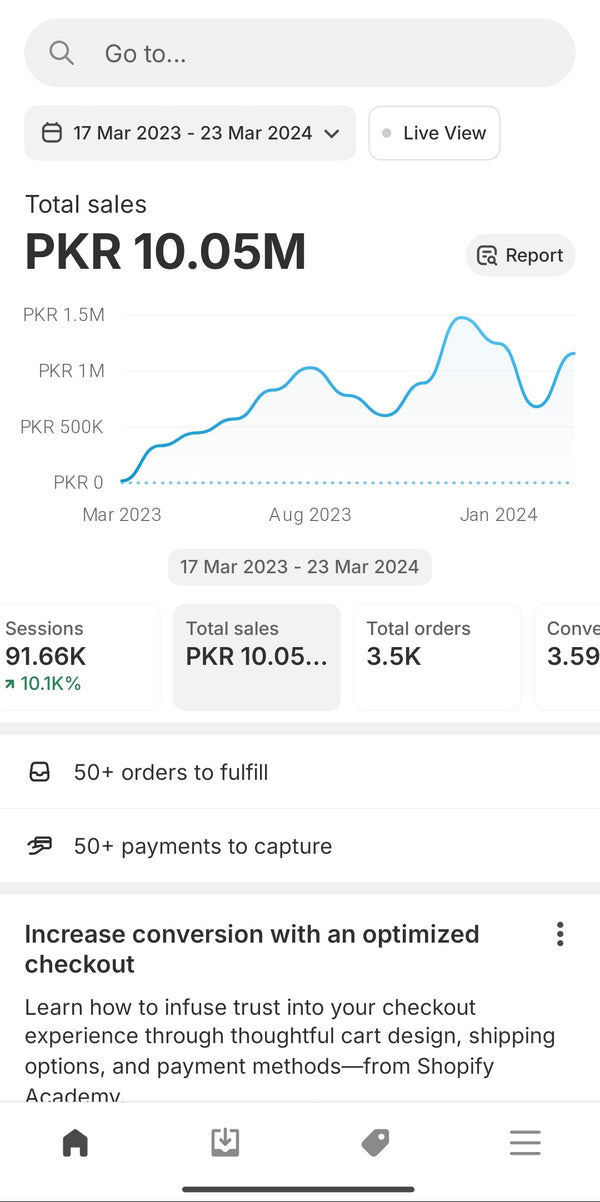The height and width of the screenshot is (1202, 600).
Task: Open the sales Report button
Action: [x=520, y=255]
